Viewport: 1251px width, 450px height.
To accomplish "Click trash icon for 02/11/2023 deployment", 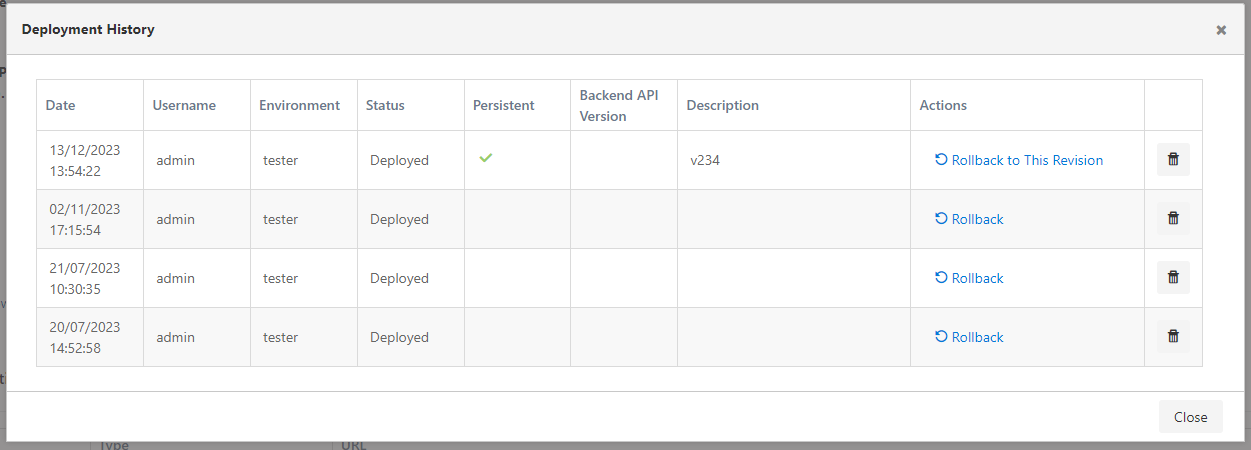I will tap(1173, 219).
